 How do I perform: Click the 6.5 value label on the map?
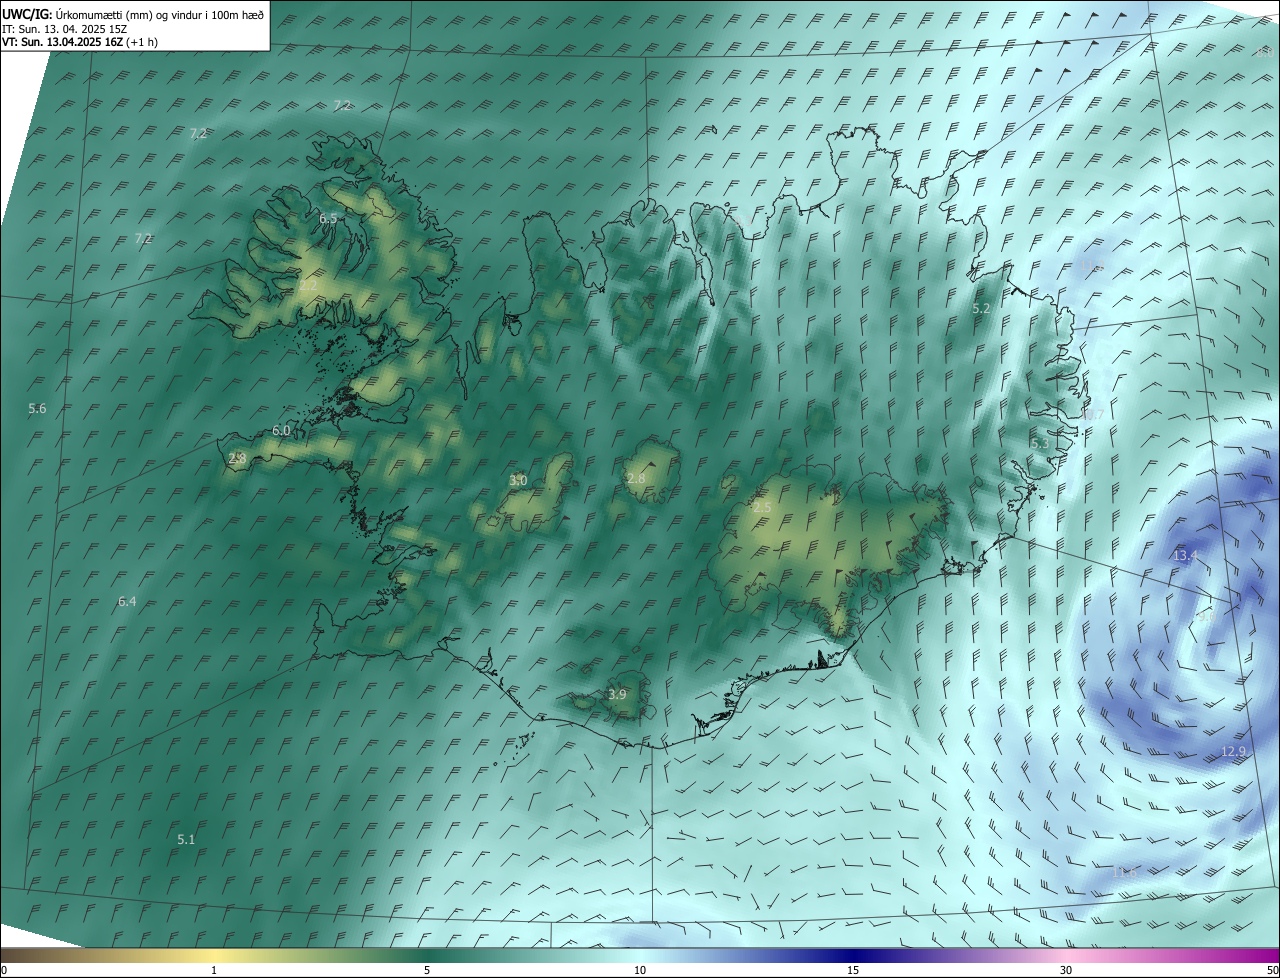coord(328,218)
